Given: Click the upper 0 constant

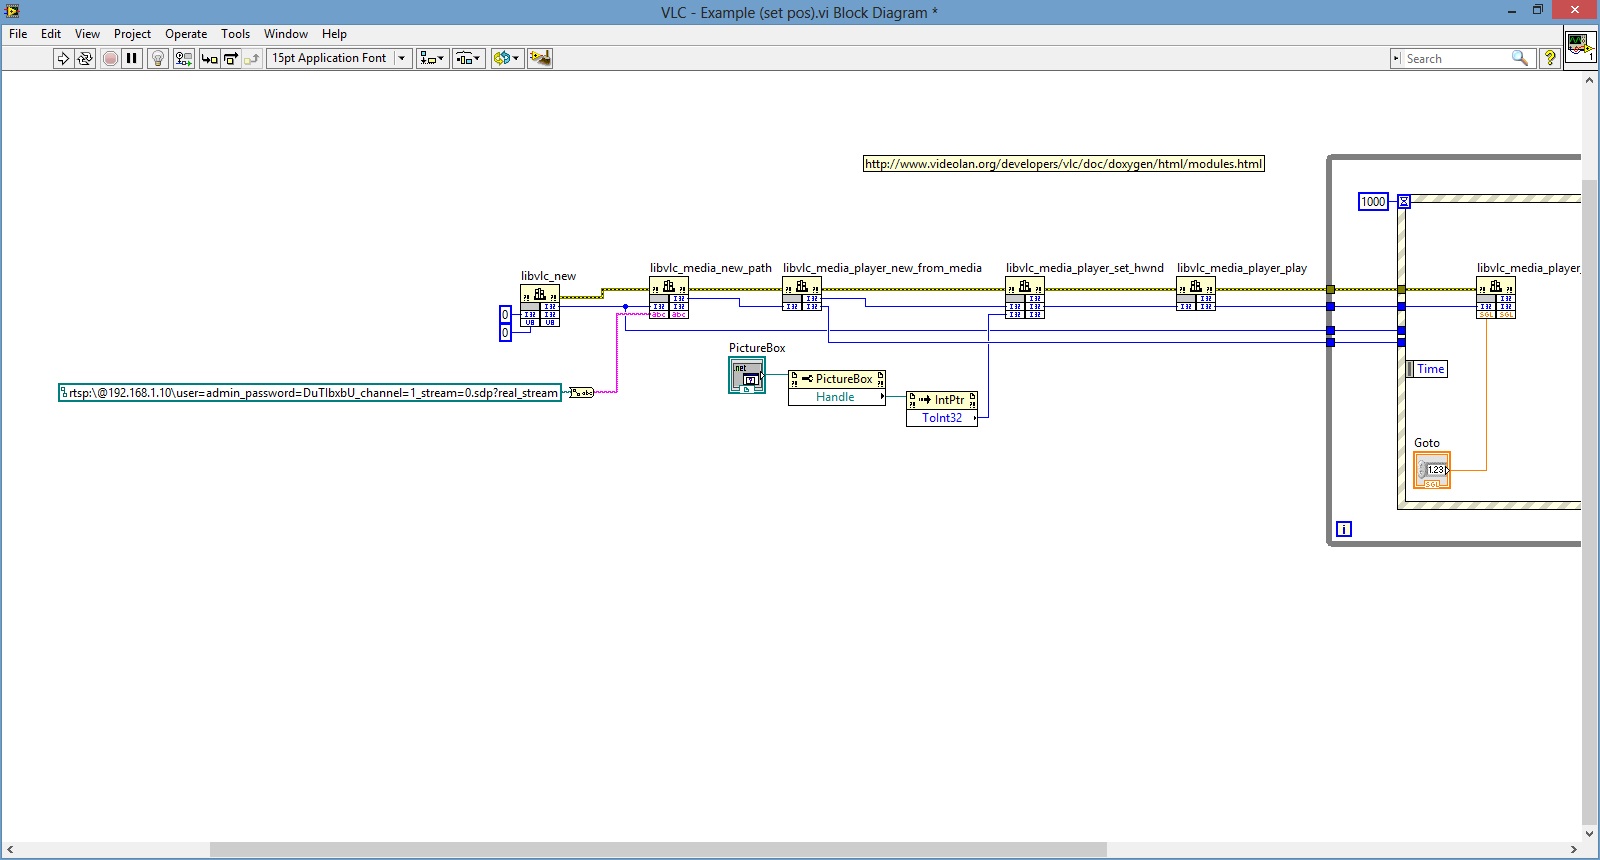Looking at the screenshot, I should tap(505, 315).
